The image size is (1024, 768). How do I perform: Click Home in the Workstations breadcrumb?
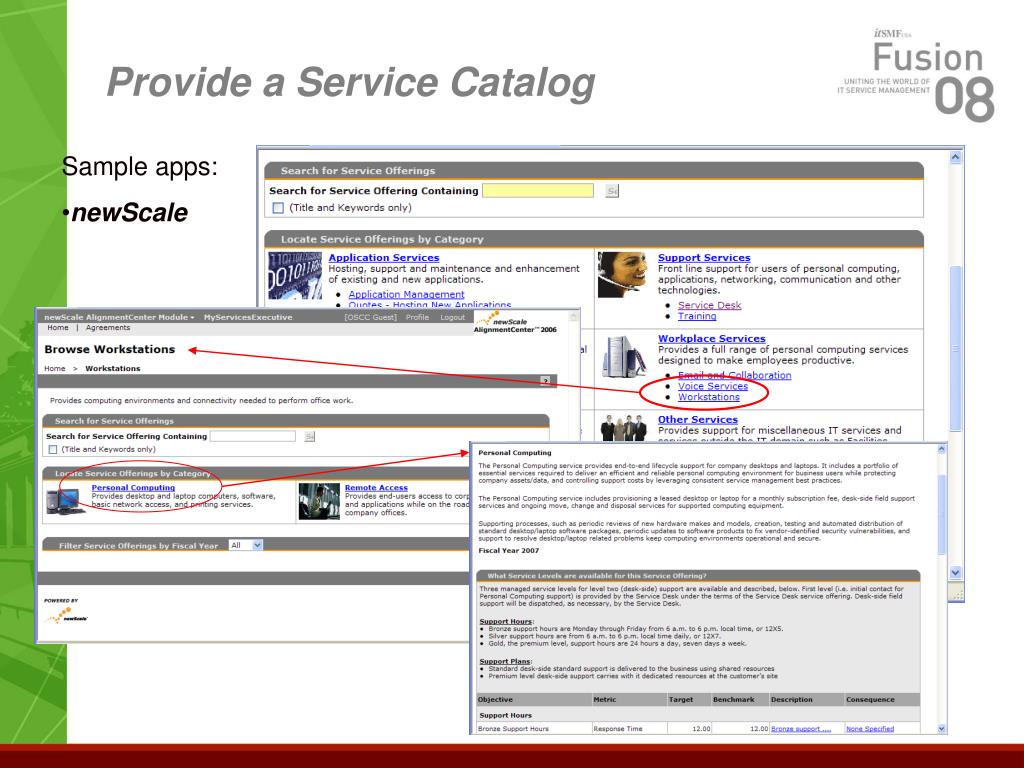coord(55,368)
